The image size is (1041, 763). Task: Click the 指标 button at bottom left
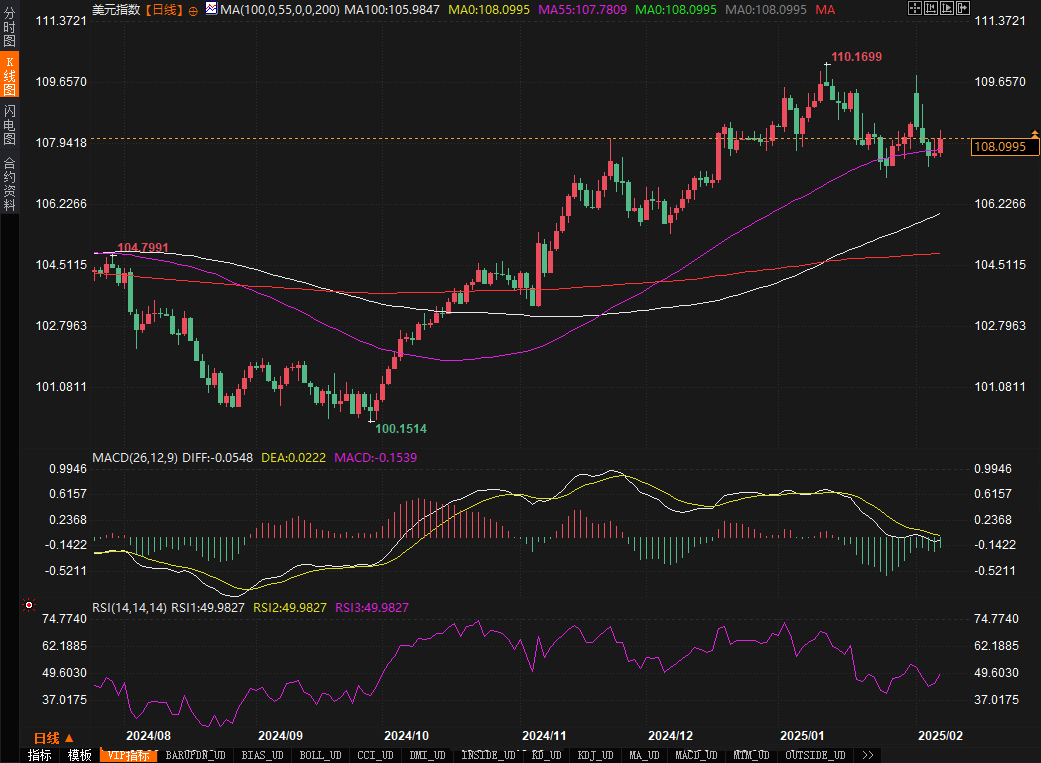click(x=39, y=755)
